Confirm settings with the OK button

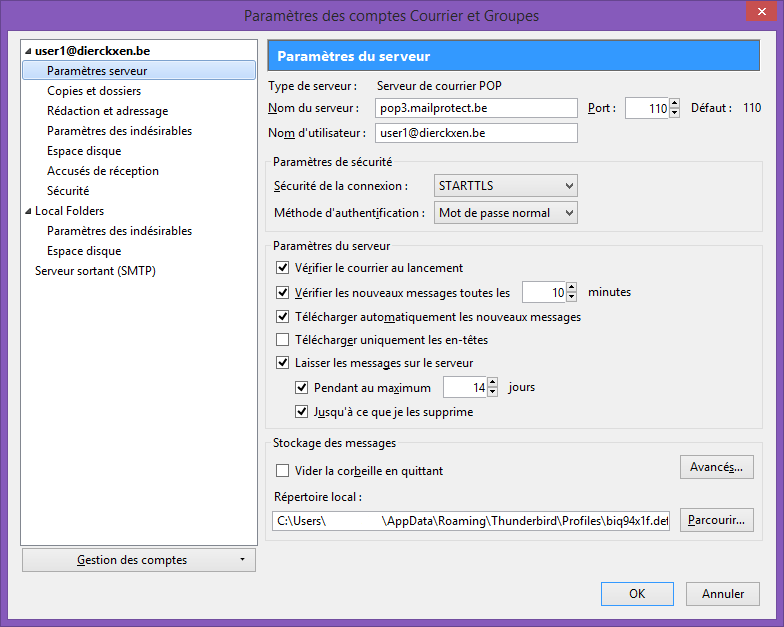point(637,594)
